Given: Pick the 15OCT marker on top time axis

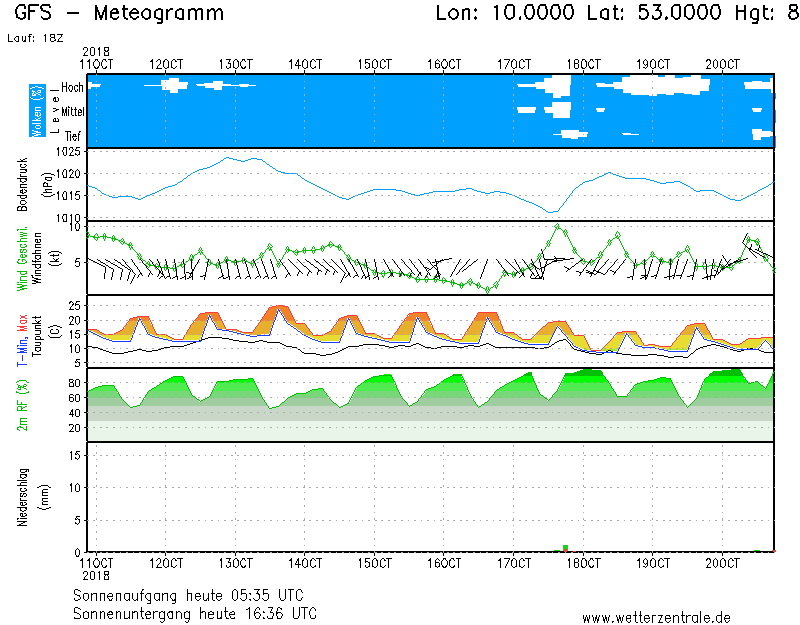Looking at the screenshot, I should click(374, 64).
